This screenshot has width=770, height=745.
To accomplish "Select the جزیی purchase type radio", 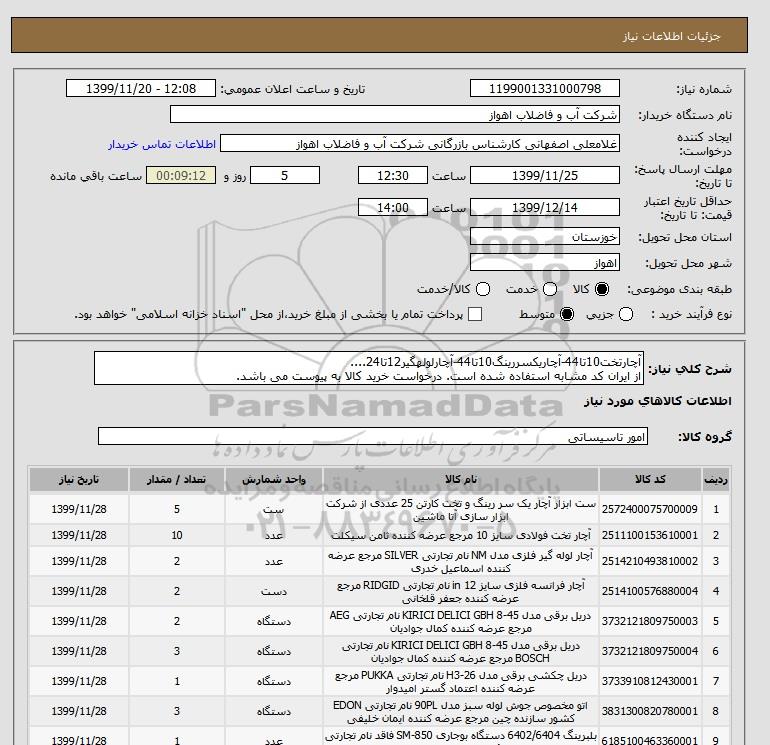I will (626, 314).
